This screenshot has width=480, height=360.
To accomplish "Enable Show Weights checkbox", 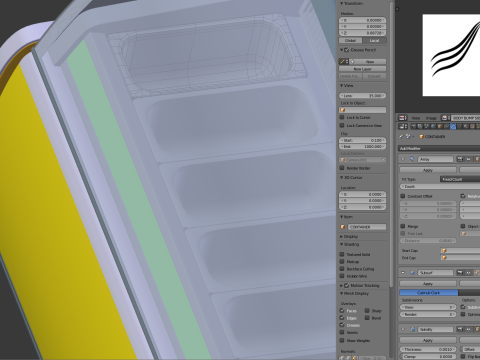I will 342,340.
